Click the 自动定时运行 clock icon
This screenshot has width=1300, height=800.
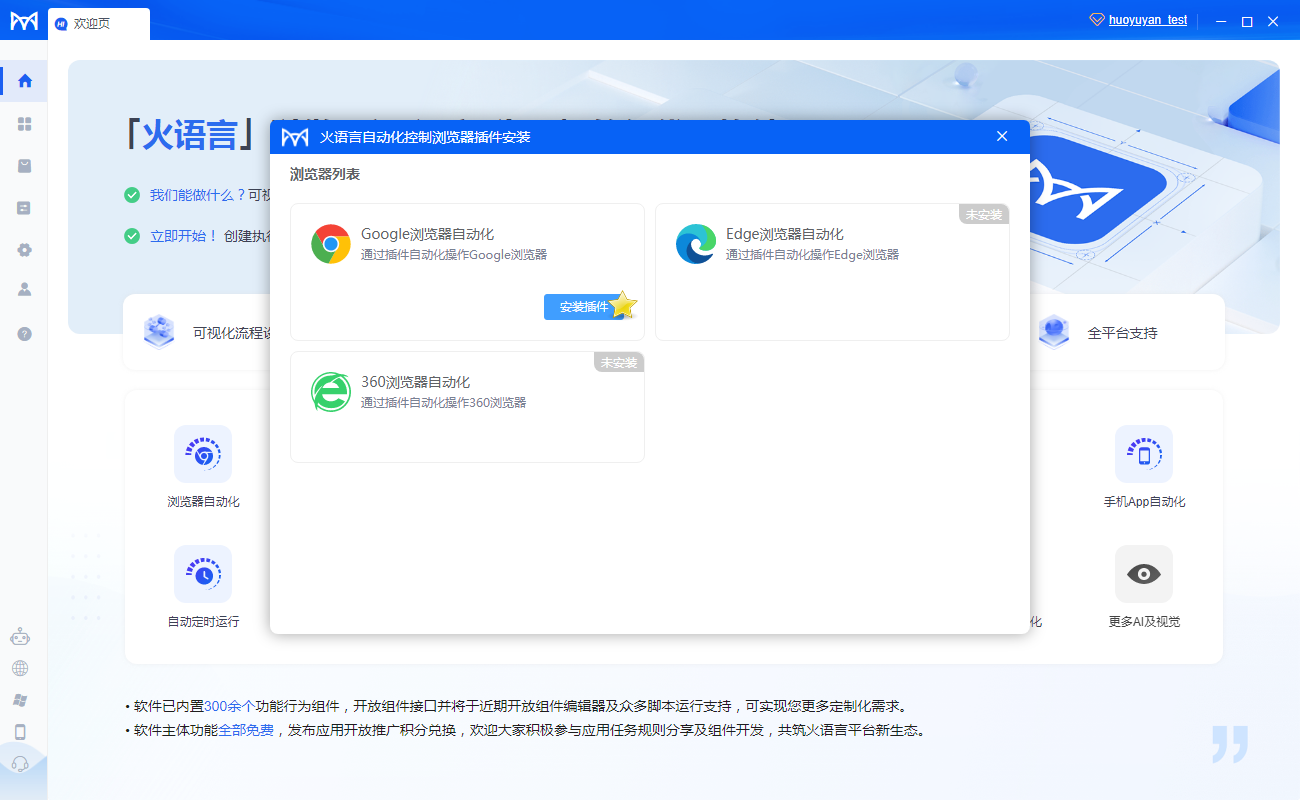click(x=203, y=574)
